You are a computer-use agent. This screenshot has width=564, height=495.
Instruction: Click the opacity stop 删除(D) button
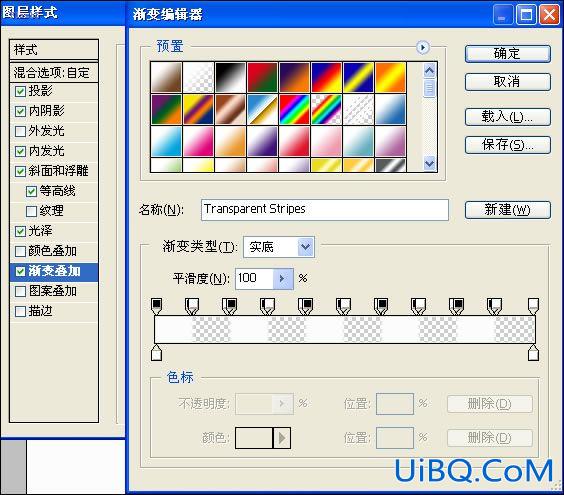click(490, 404)
